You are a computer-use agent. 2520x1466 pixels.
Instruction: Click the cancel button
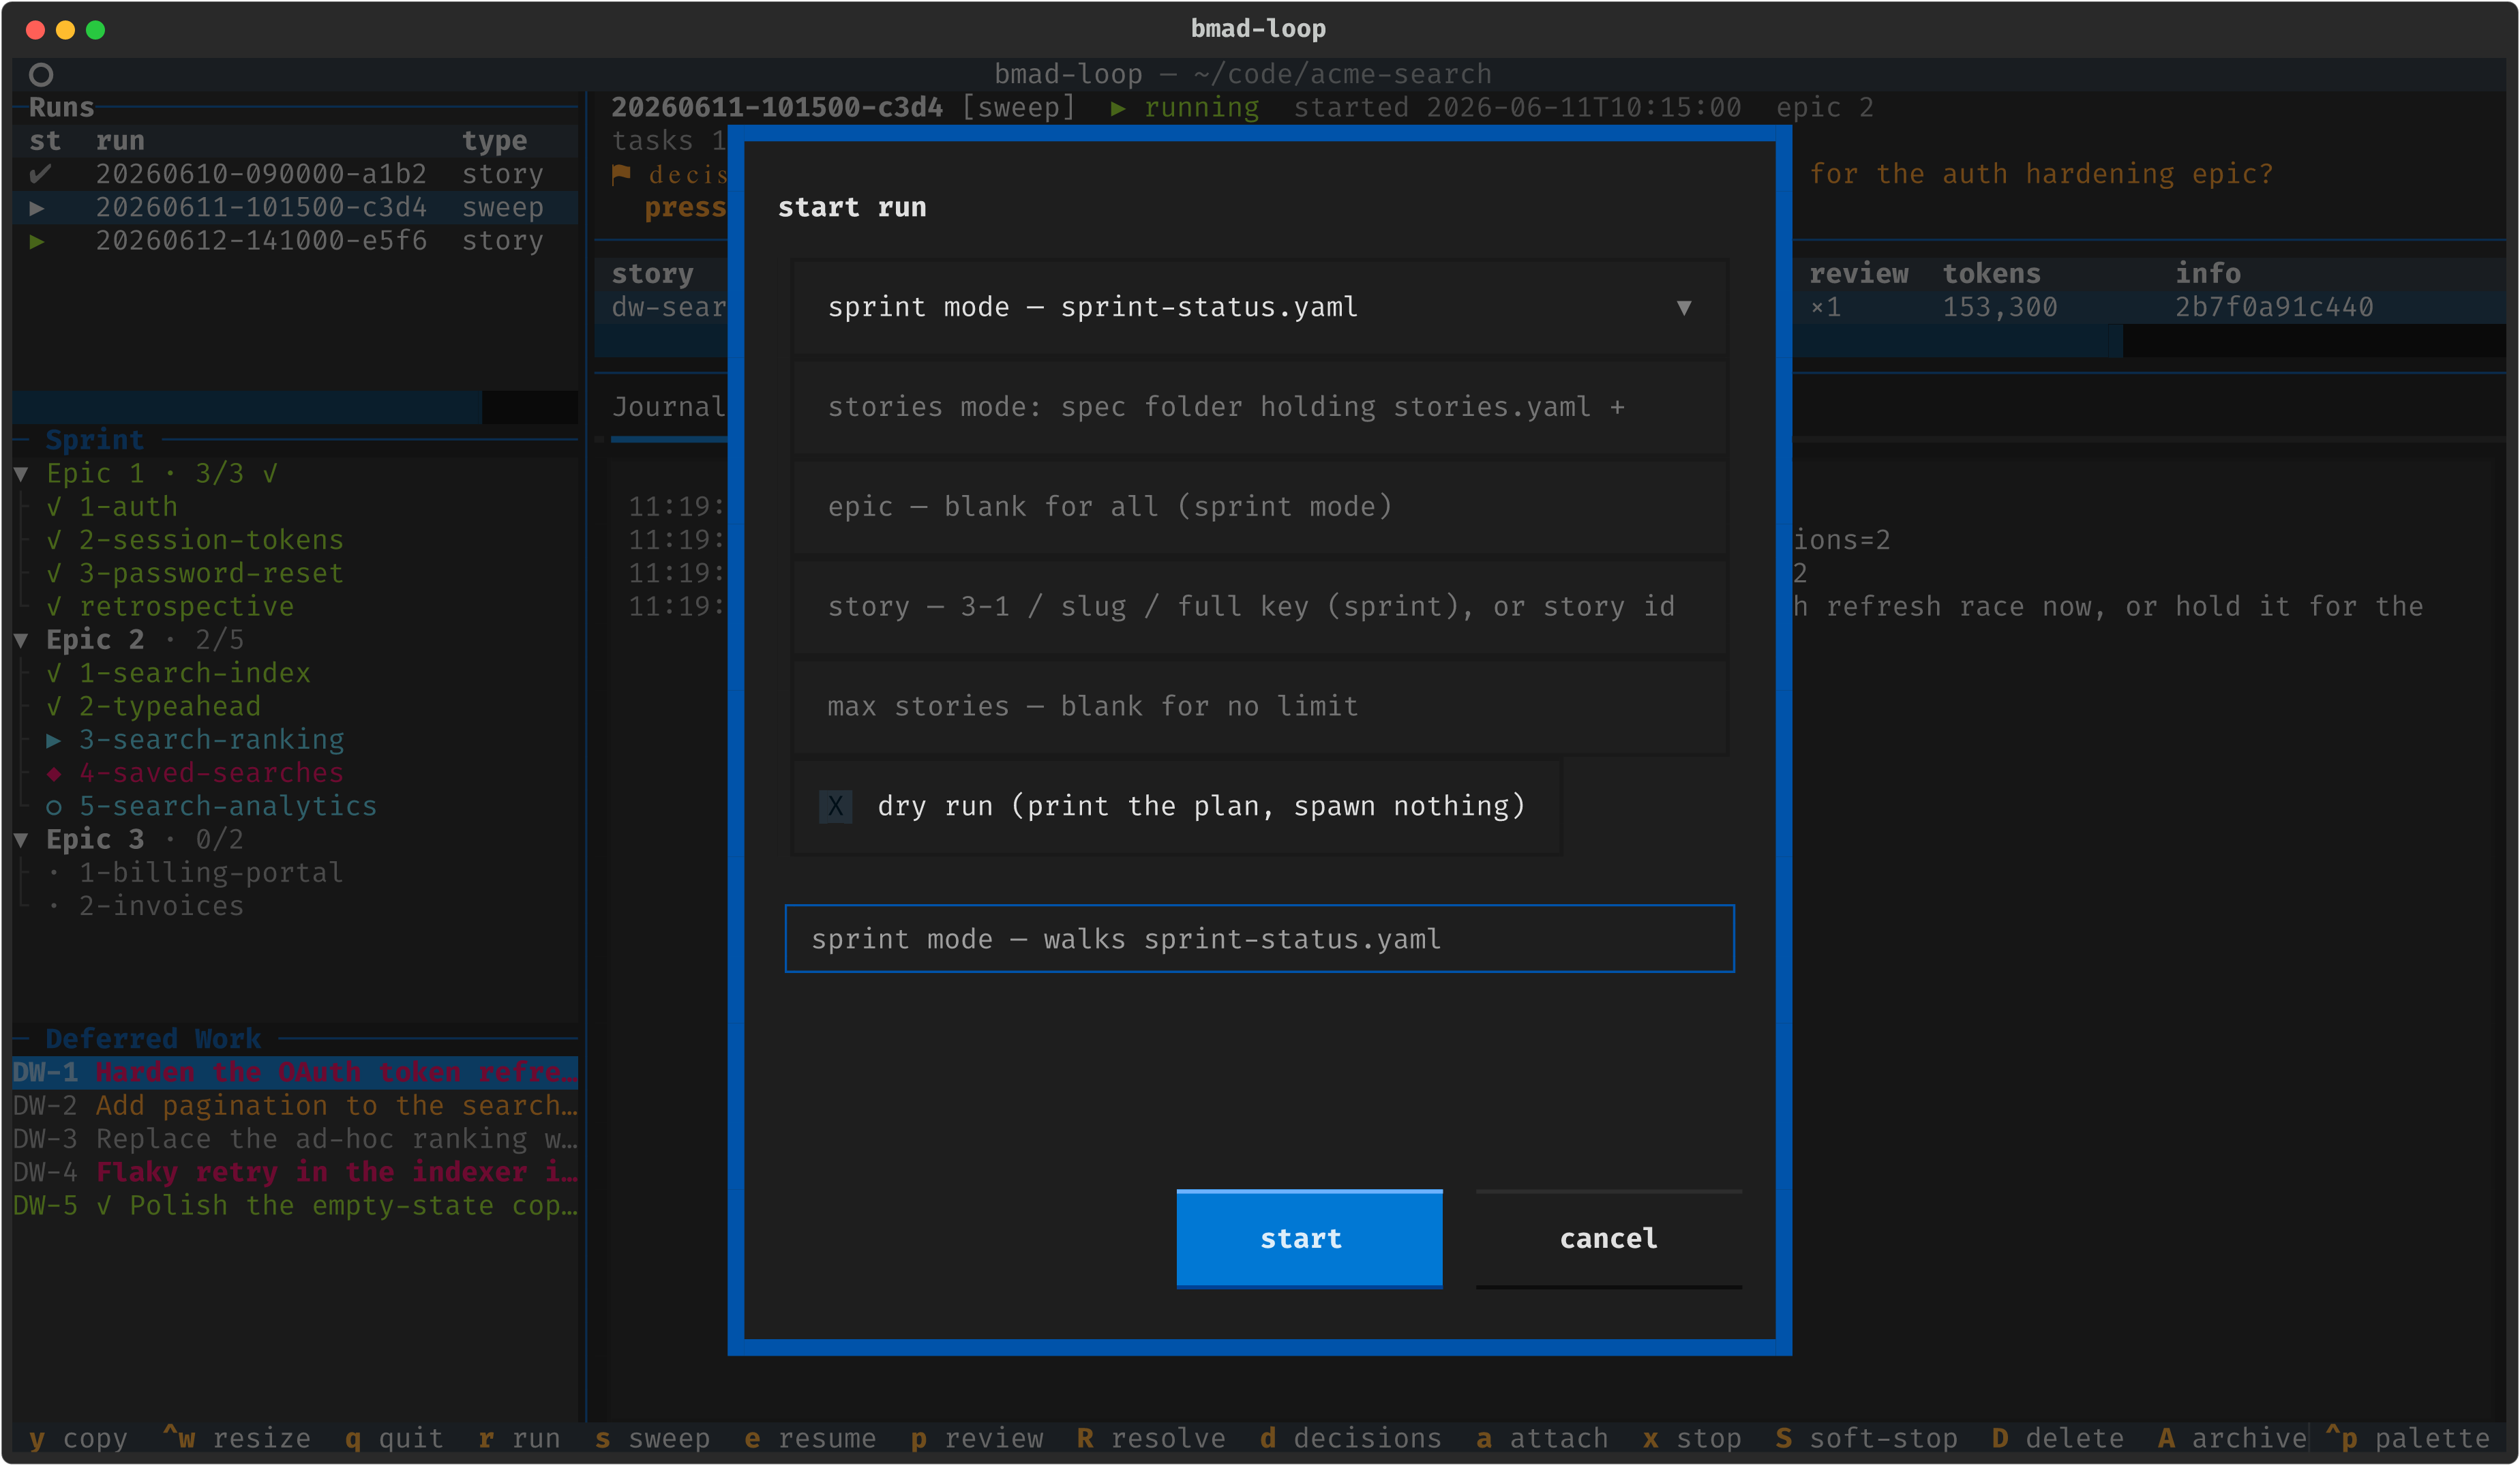[x=1608, y=1238]
